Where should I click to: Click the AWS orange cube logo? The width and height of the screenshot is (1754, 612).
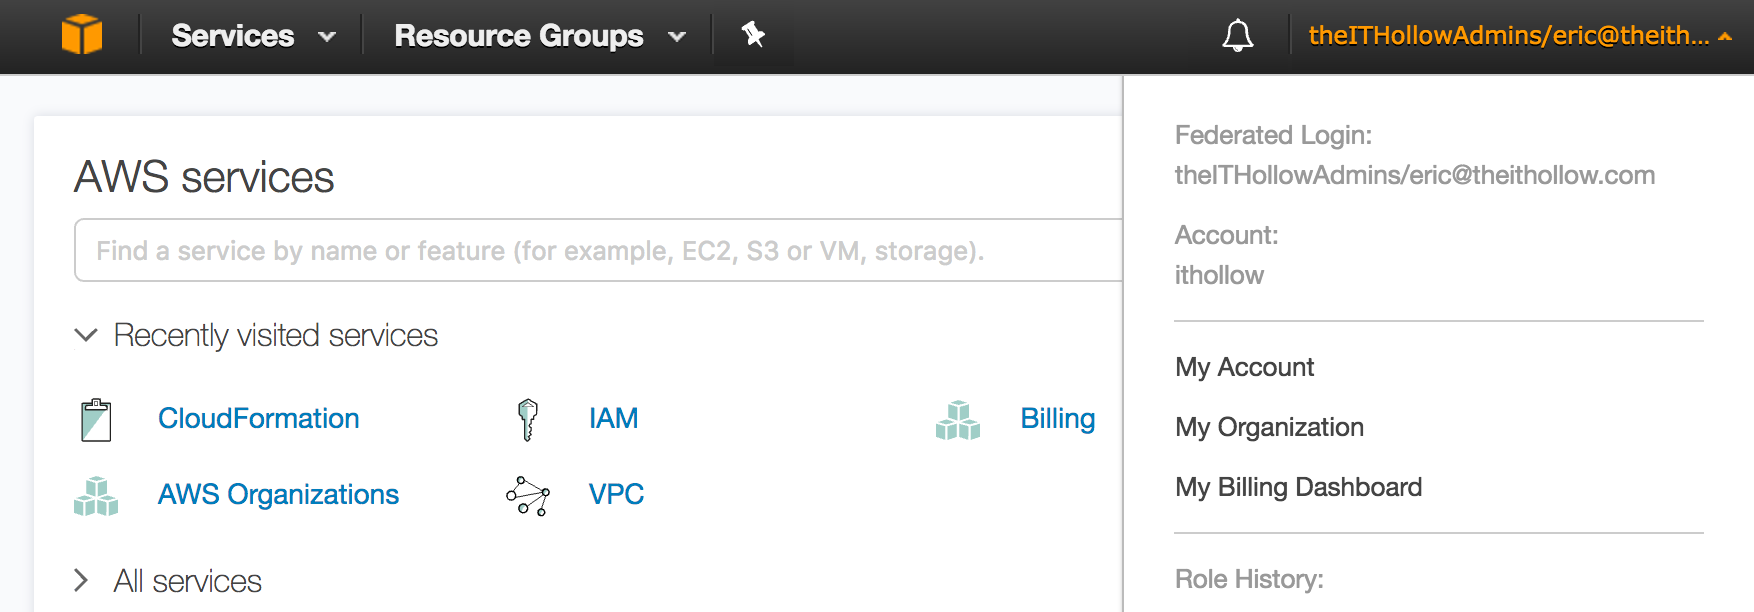[x=82, y=35]
